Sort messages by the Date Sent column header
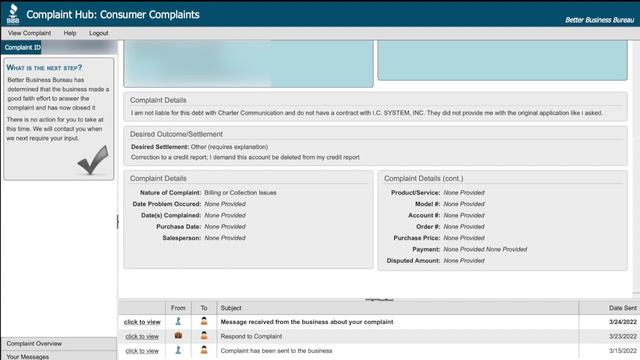Screen dimensions: 640x360 point(609,308)
